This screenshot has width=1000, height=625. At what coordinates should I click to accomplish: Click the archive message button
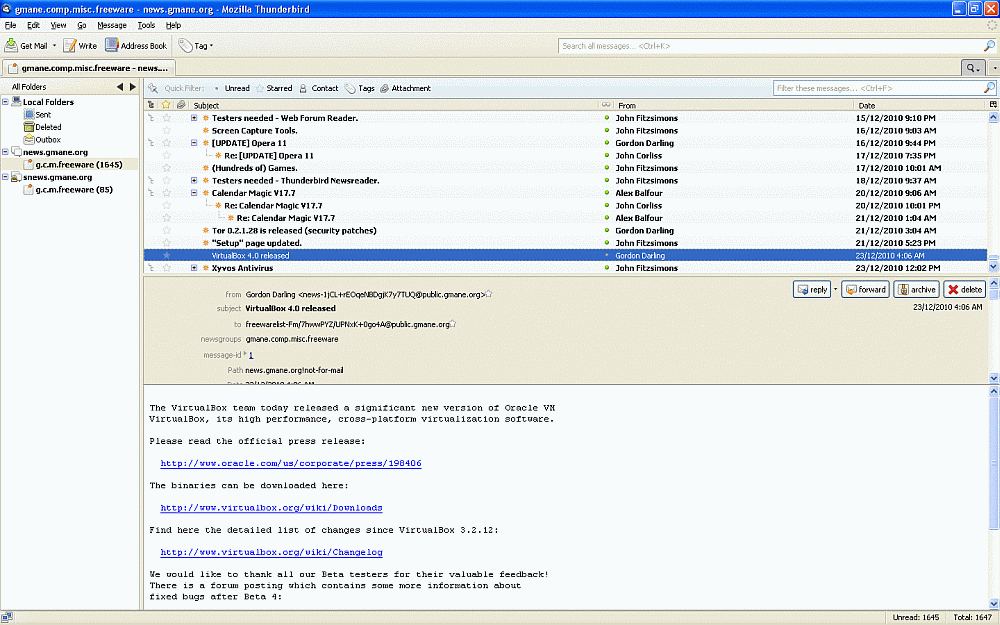916,289
